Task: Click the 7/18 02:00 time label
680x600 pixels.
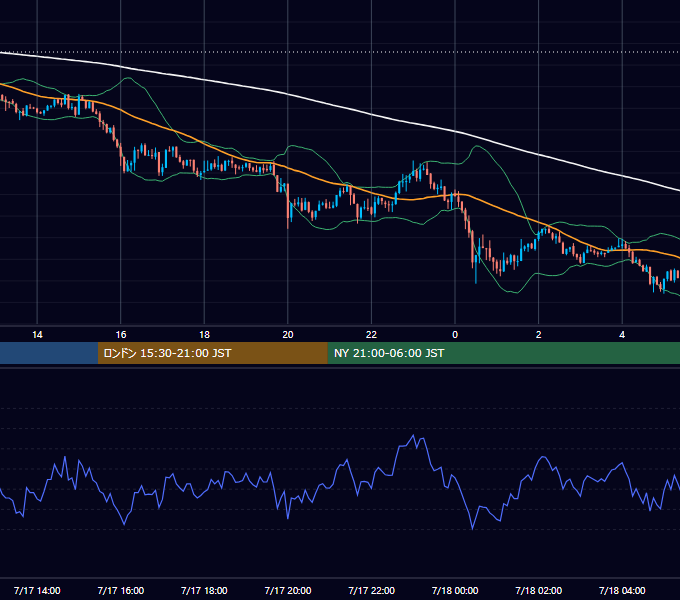Action: (x=538, y=590)
